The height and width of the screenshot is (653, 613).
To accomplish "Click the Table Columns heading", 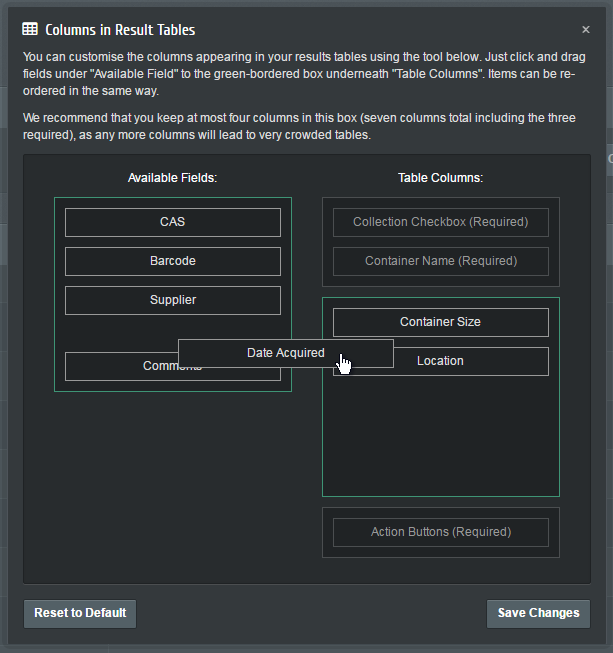I will tap(441, 178).
